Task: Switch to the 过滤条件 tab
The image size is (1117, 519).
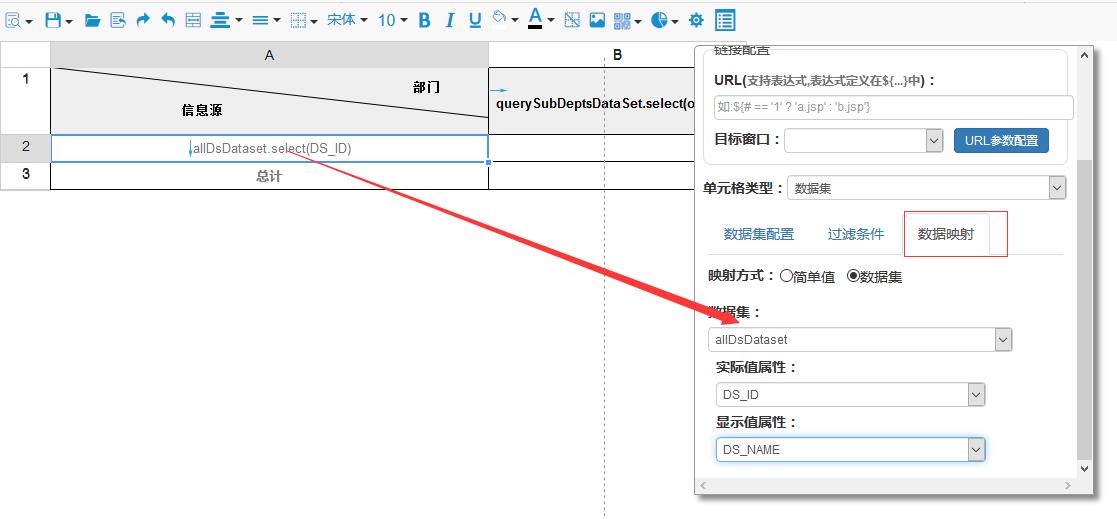Action: (x=855, y=234)
